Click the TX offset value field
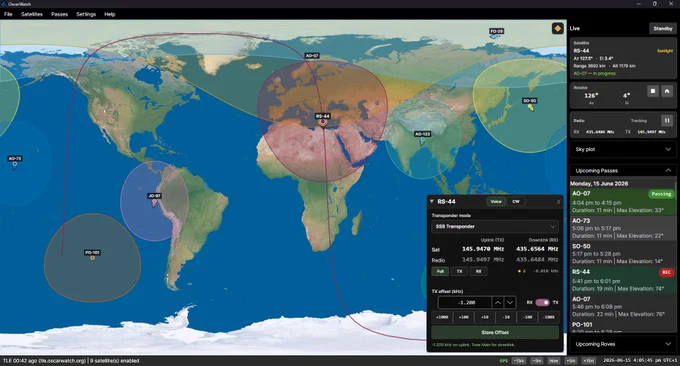Viewport: 680px width, 366px height. 464,303
